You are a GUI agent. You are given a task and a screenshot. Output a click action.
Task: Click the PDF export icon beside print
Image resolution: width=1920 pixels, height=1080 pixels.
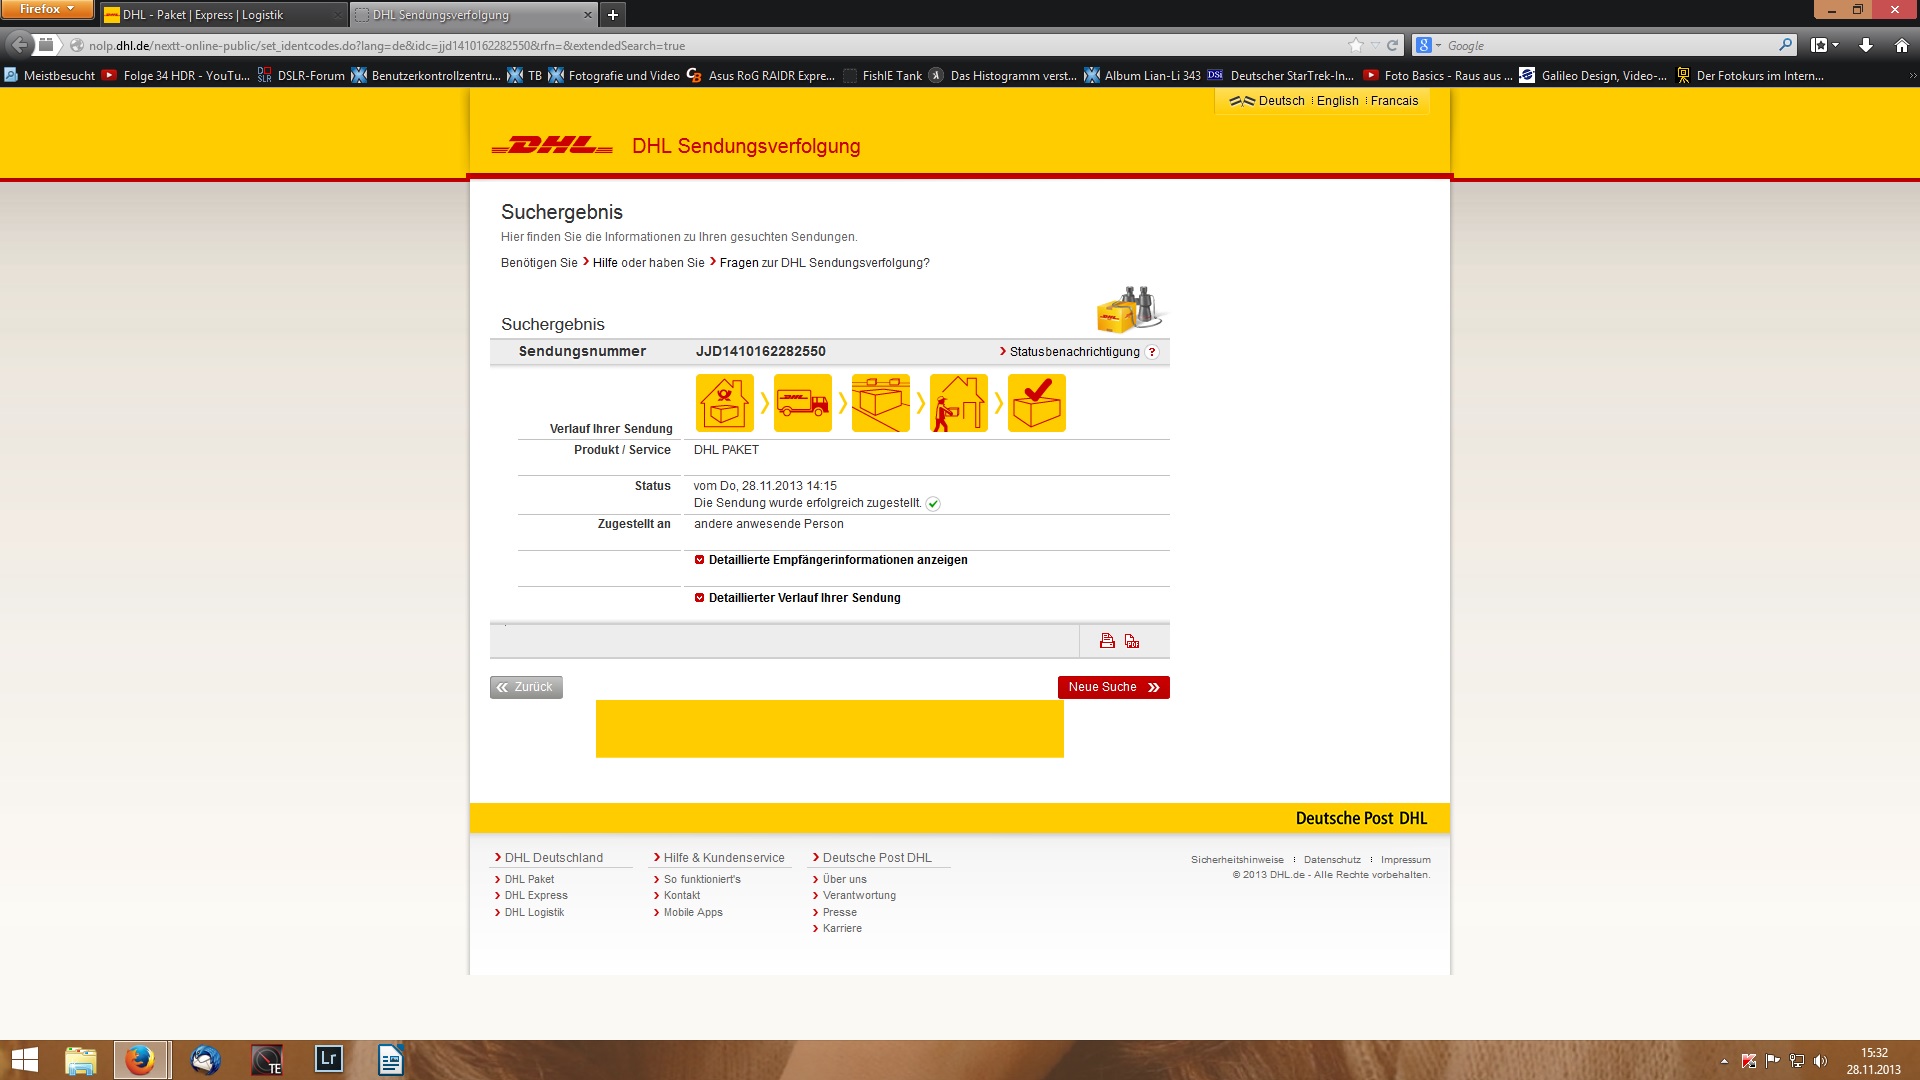(1132, 641)
